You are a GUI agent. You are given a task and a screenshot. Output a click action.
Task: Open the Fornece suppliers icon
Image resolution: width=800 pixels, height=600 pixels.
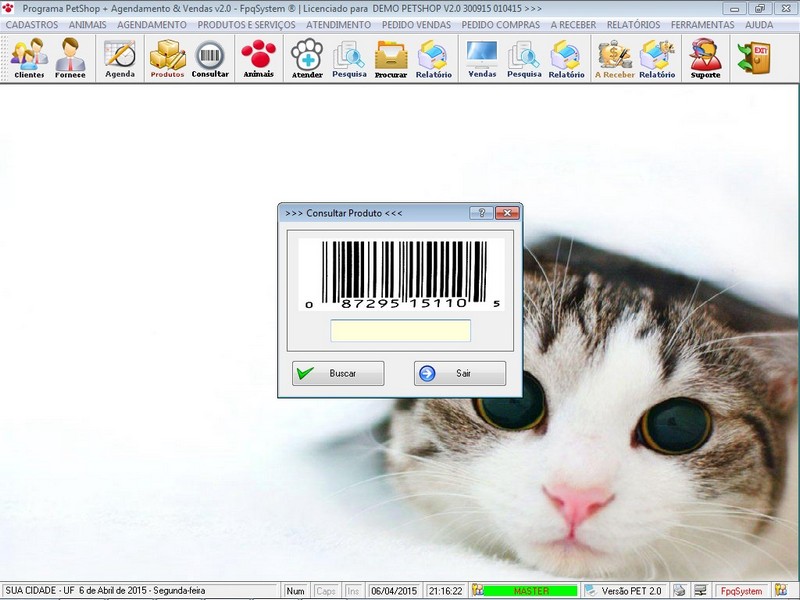click(x=70, y=58)
